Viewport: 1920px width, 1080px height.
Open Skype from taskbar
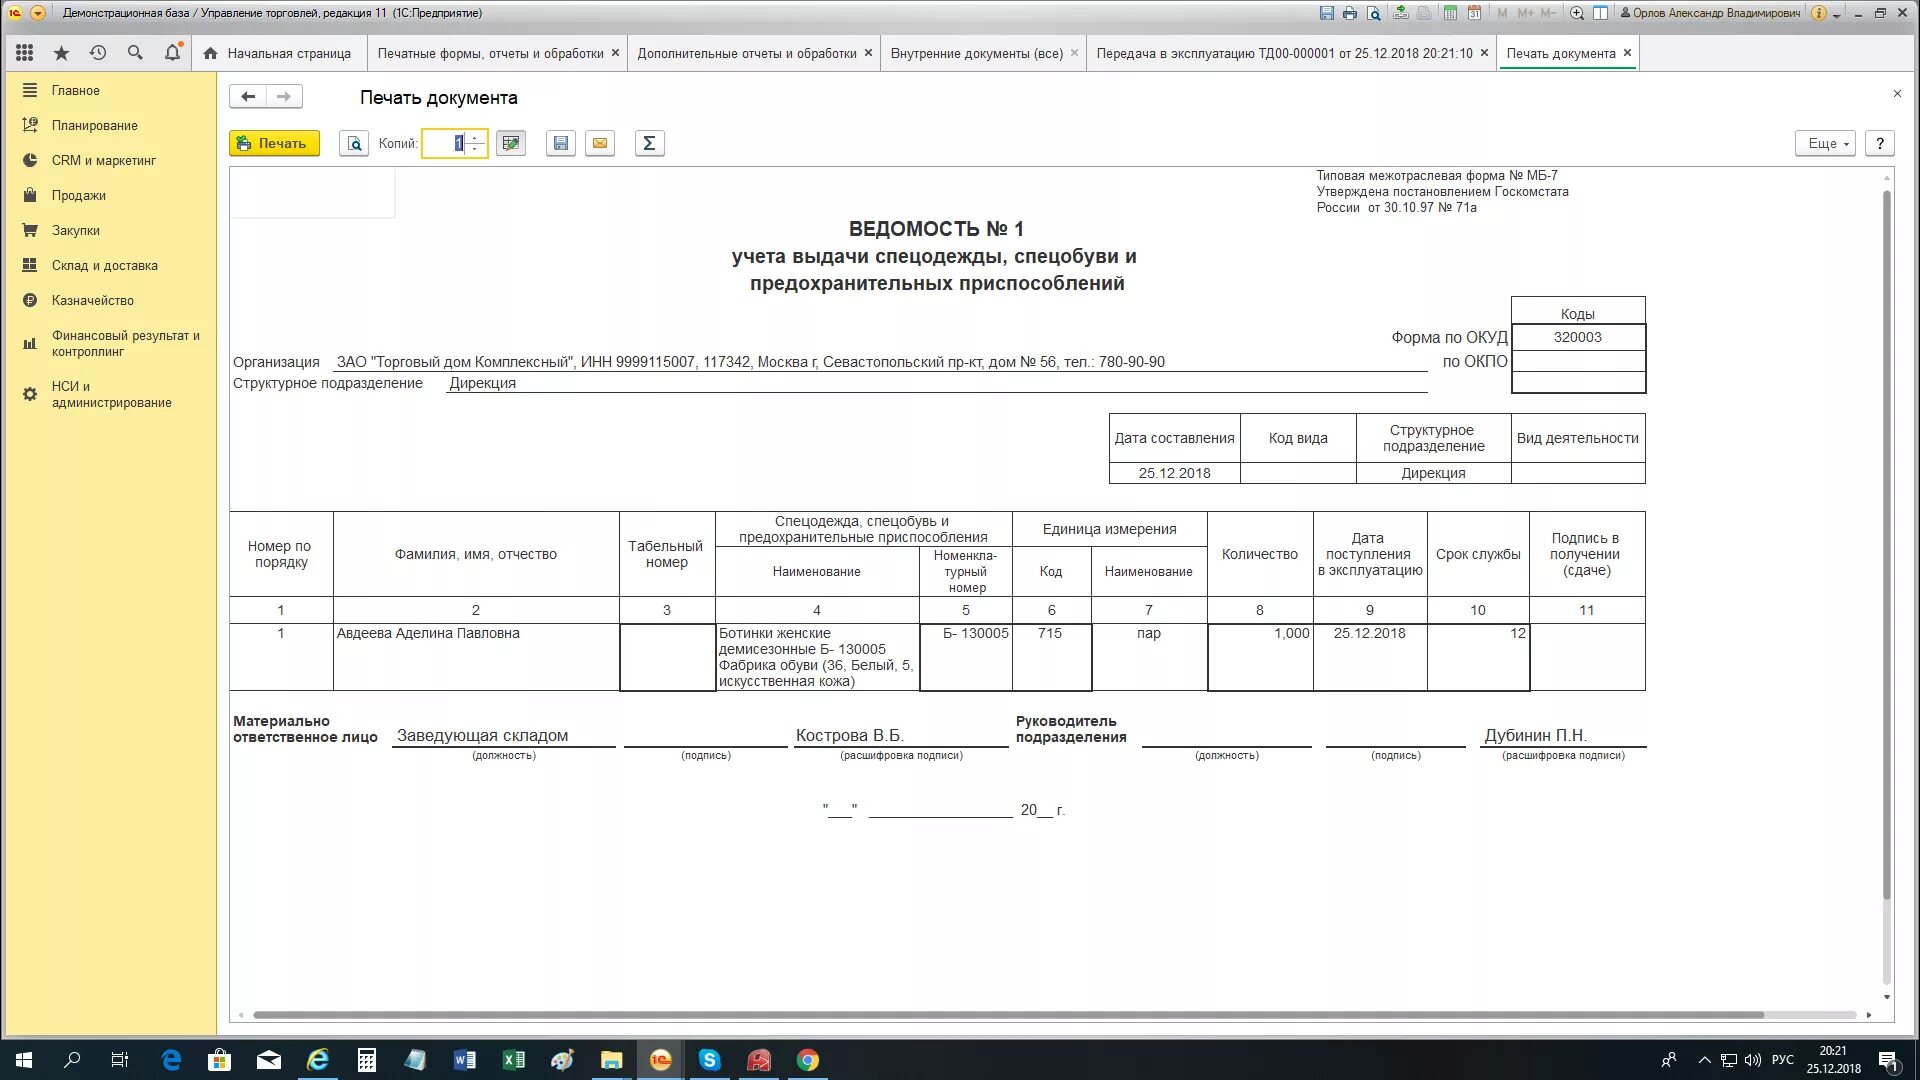pyautogui.click(x=710, y=1060)
